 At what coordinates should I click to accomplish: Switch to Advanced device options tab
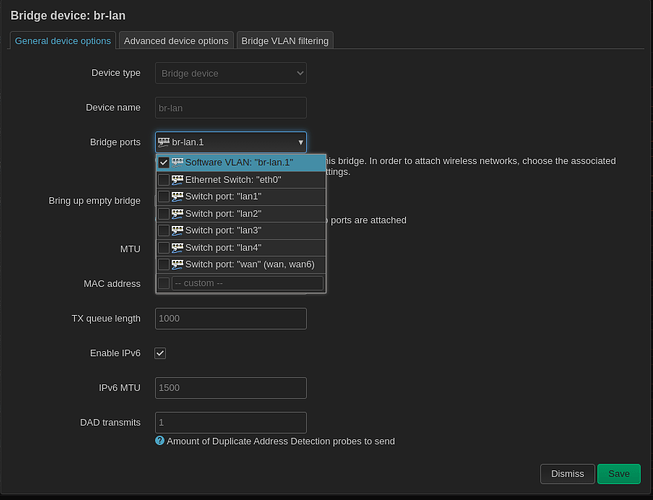click(176, 41)
